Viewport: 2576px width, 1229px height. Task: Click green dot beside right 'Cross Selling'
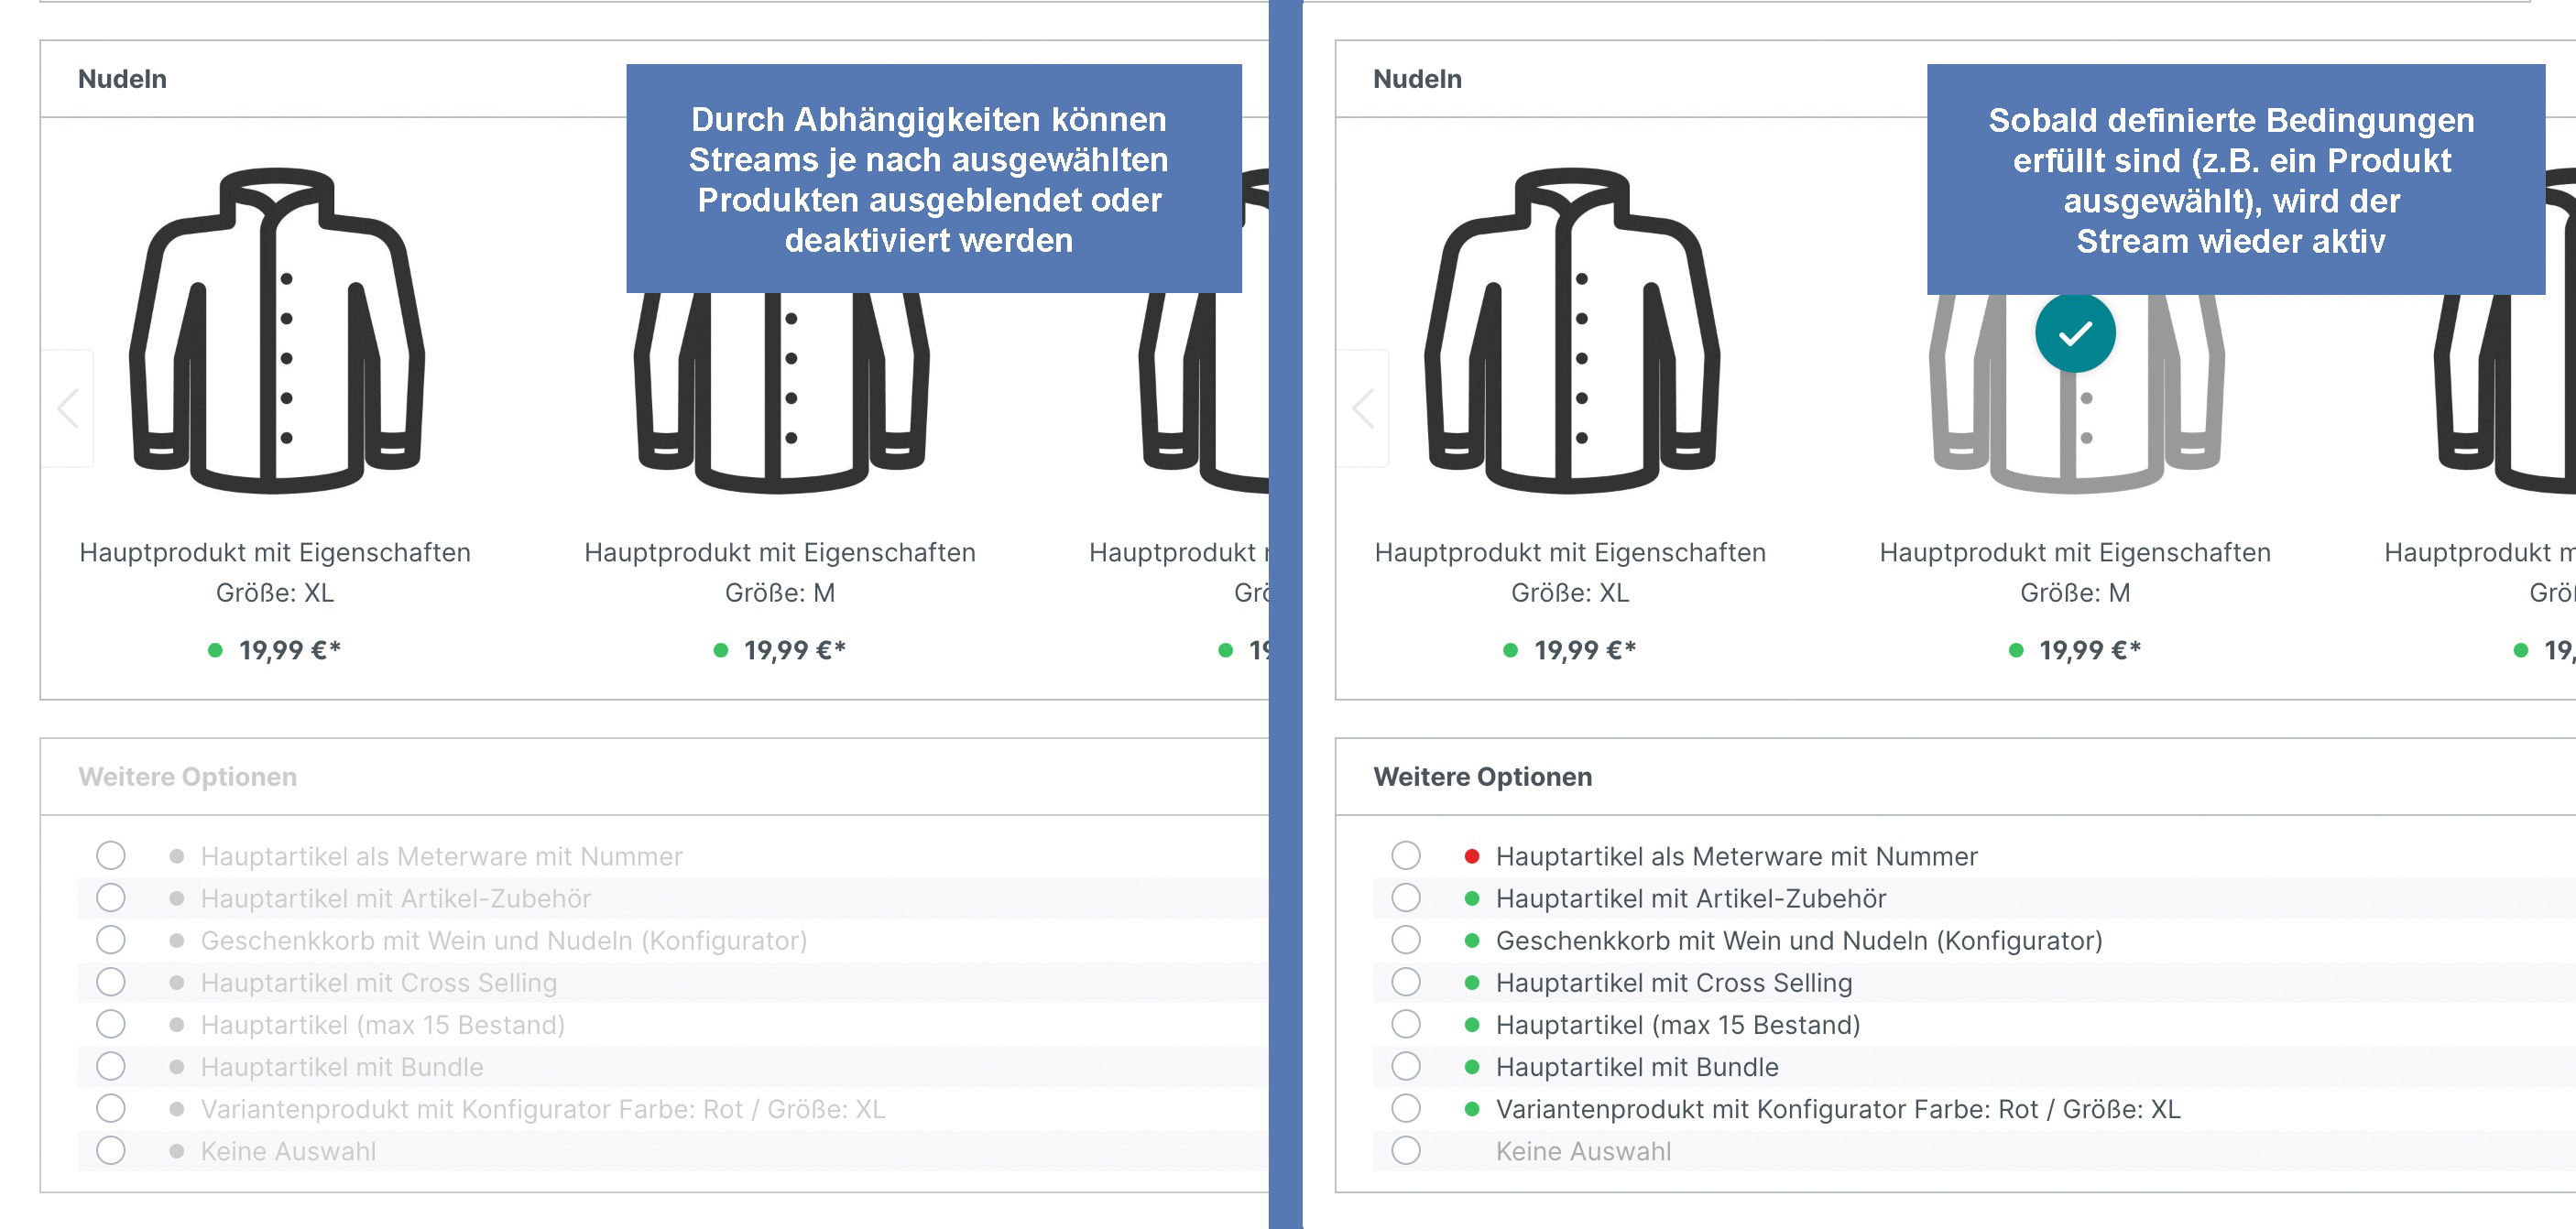coord(1472,982)
